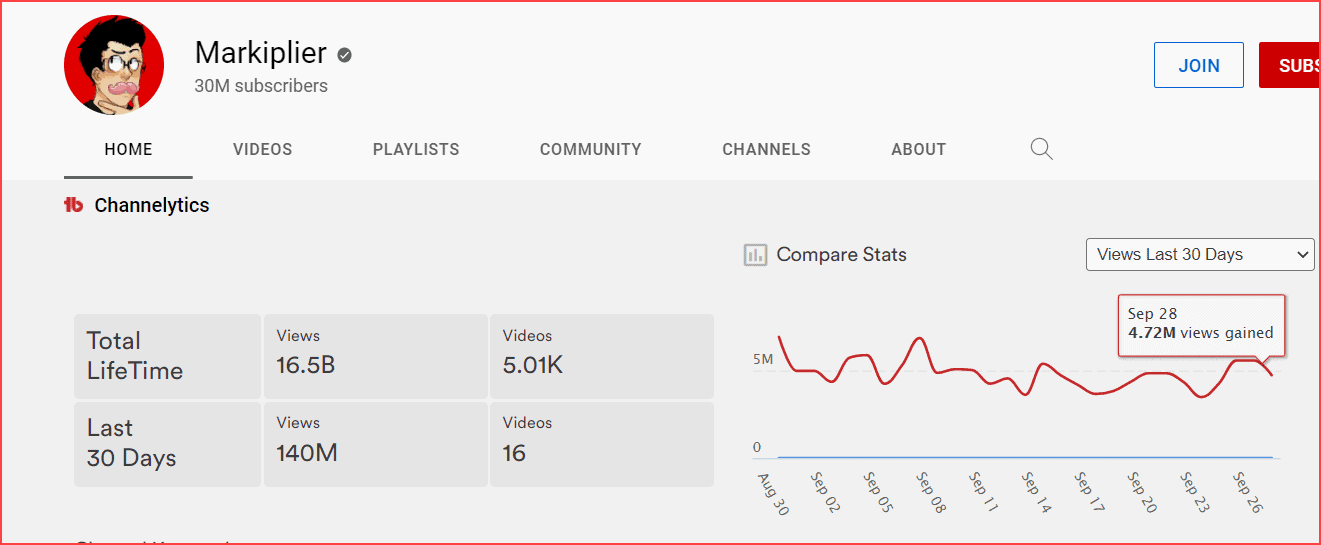
Task: Click the 30M subscribers text
Action: 261,86
